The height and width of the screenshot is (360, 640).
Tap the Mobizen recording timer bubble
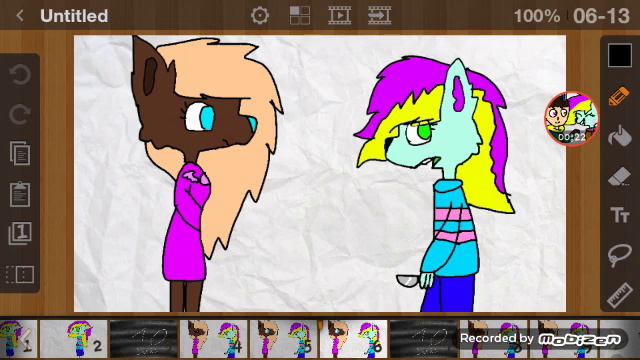[571, 119]
